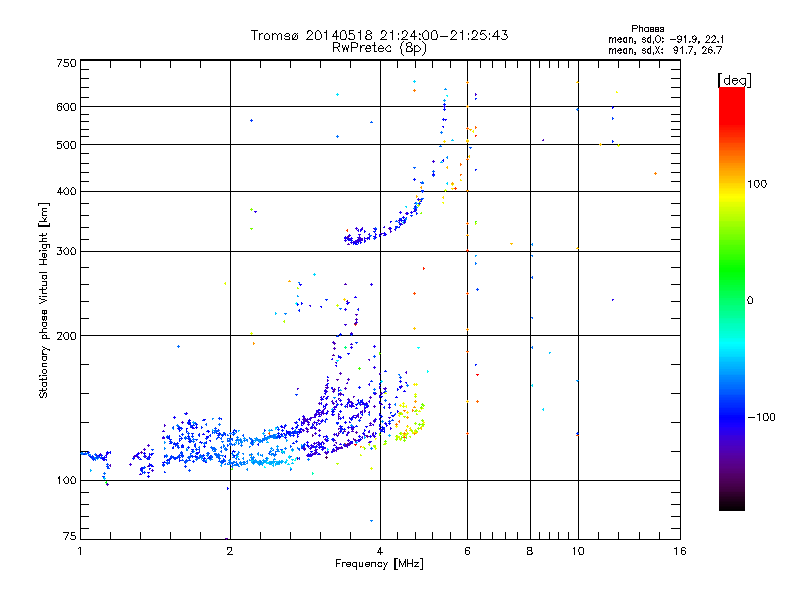Image resolution: width=800 pixels, height=600 pixels.
Task: Click the x-axis tick label '8'
Action: (x=530, y=551)
